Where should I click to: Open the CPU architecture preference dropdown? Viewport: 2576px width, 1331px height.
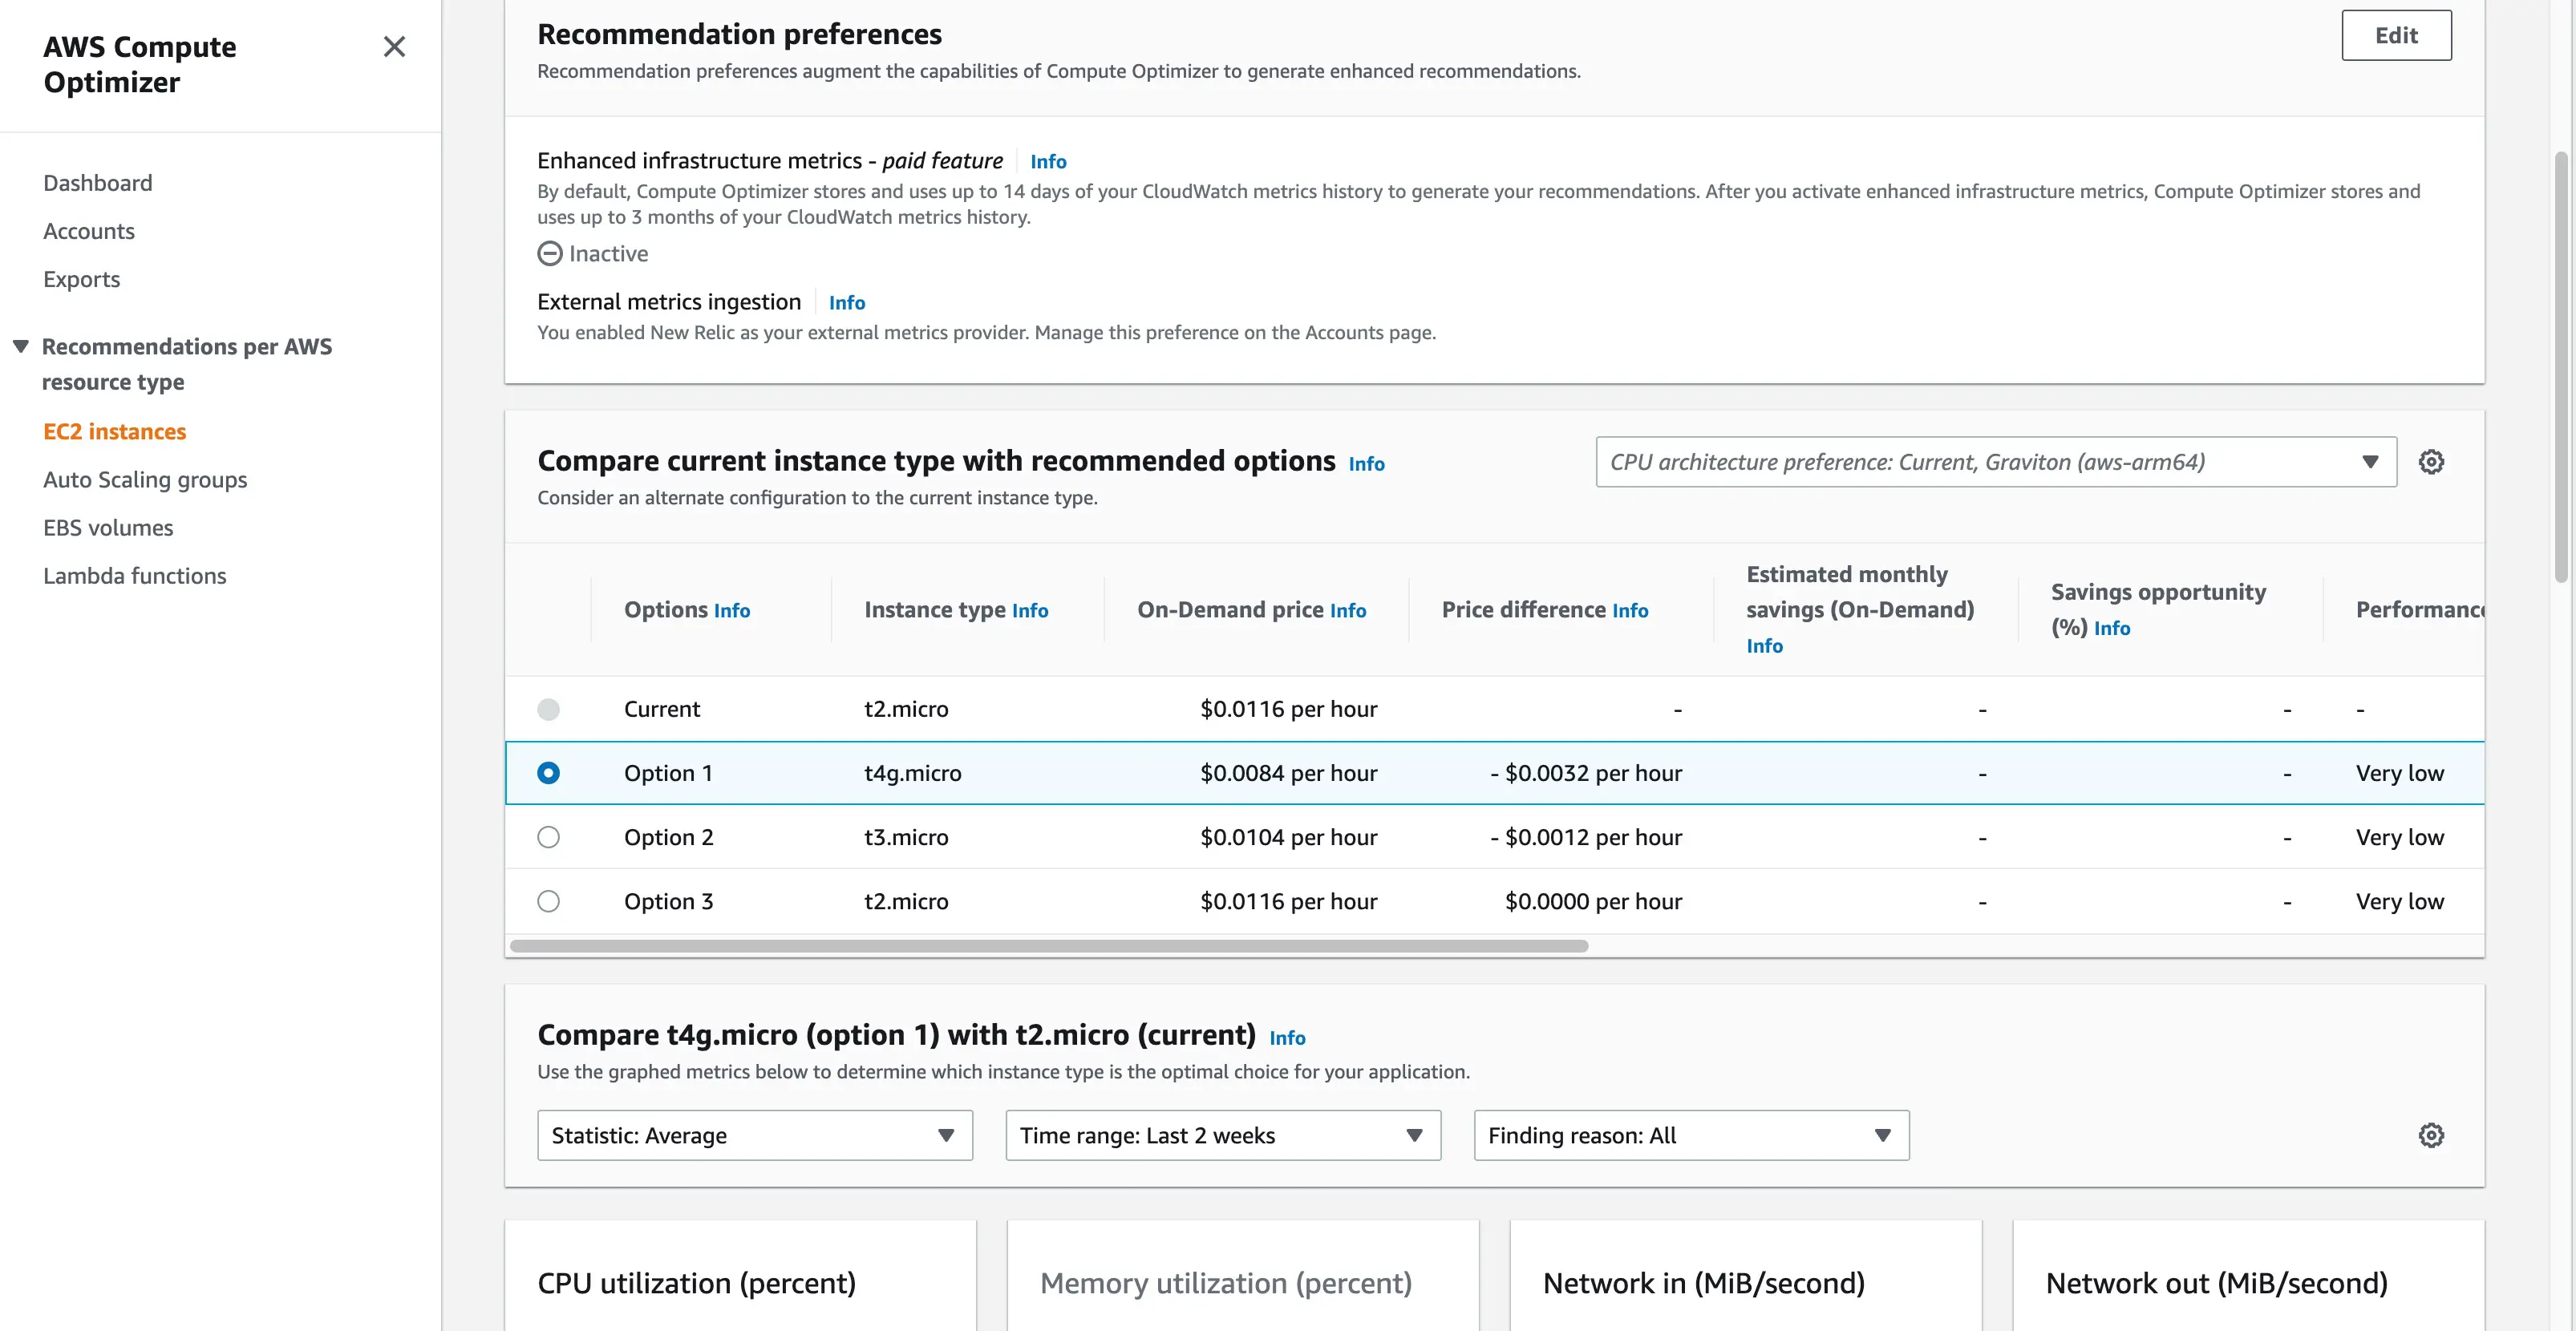[1995, 461]
